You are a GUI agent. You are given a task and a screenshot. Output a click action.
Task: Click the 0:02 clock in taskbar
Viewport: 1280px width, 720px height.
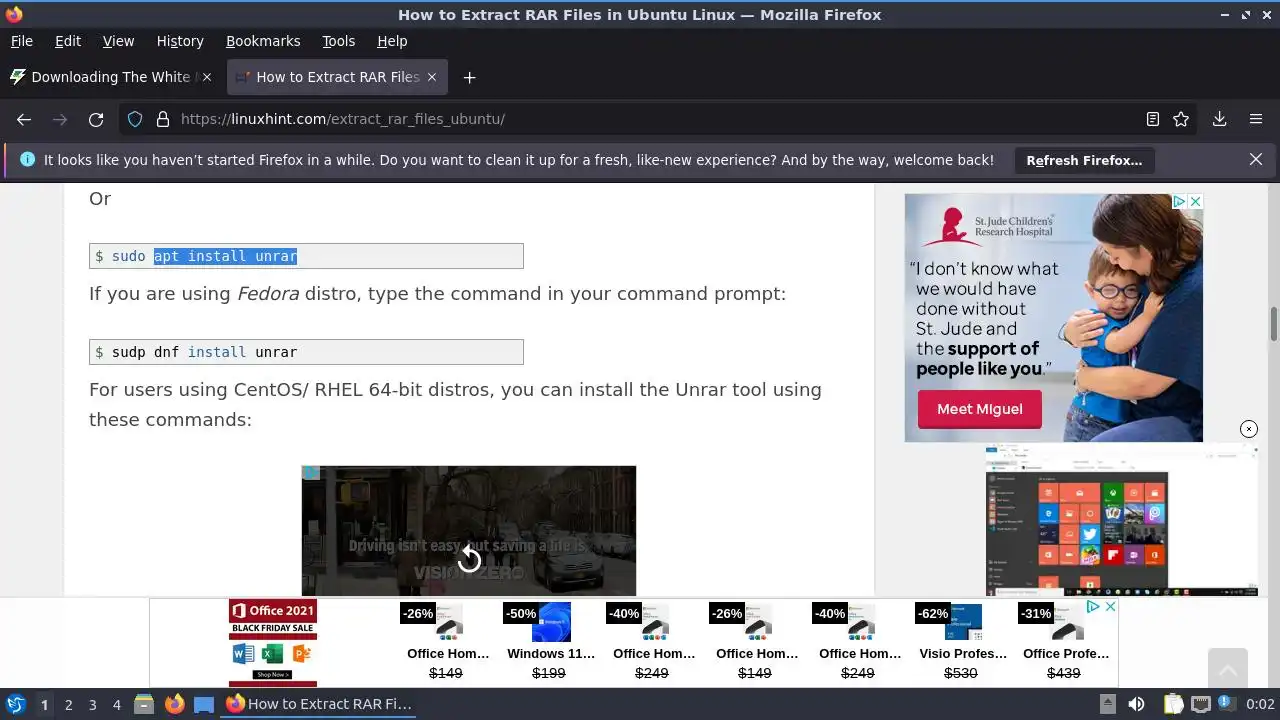tap(1260, 704)
